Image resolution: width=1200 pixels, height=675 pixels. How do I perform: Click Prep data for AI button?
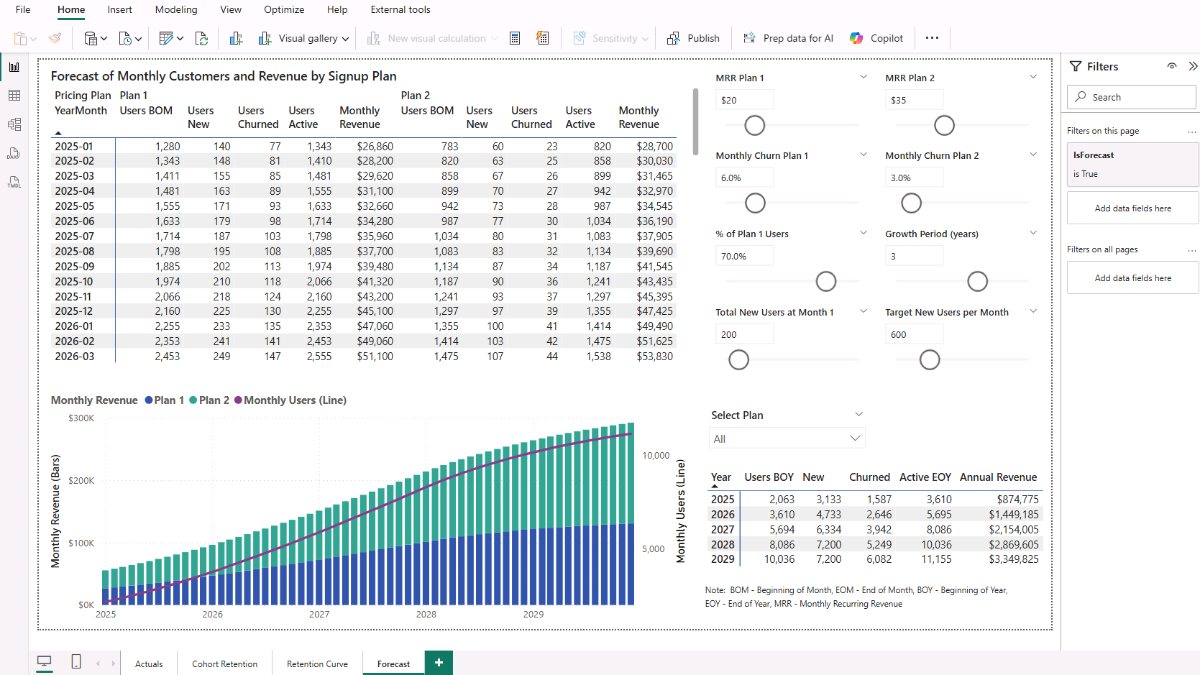coord(788,38)
